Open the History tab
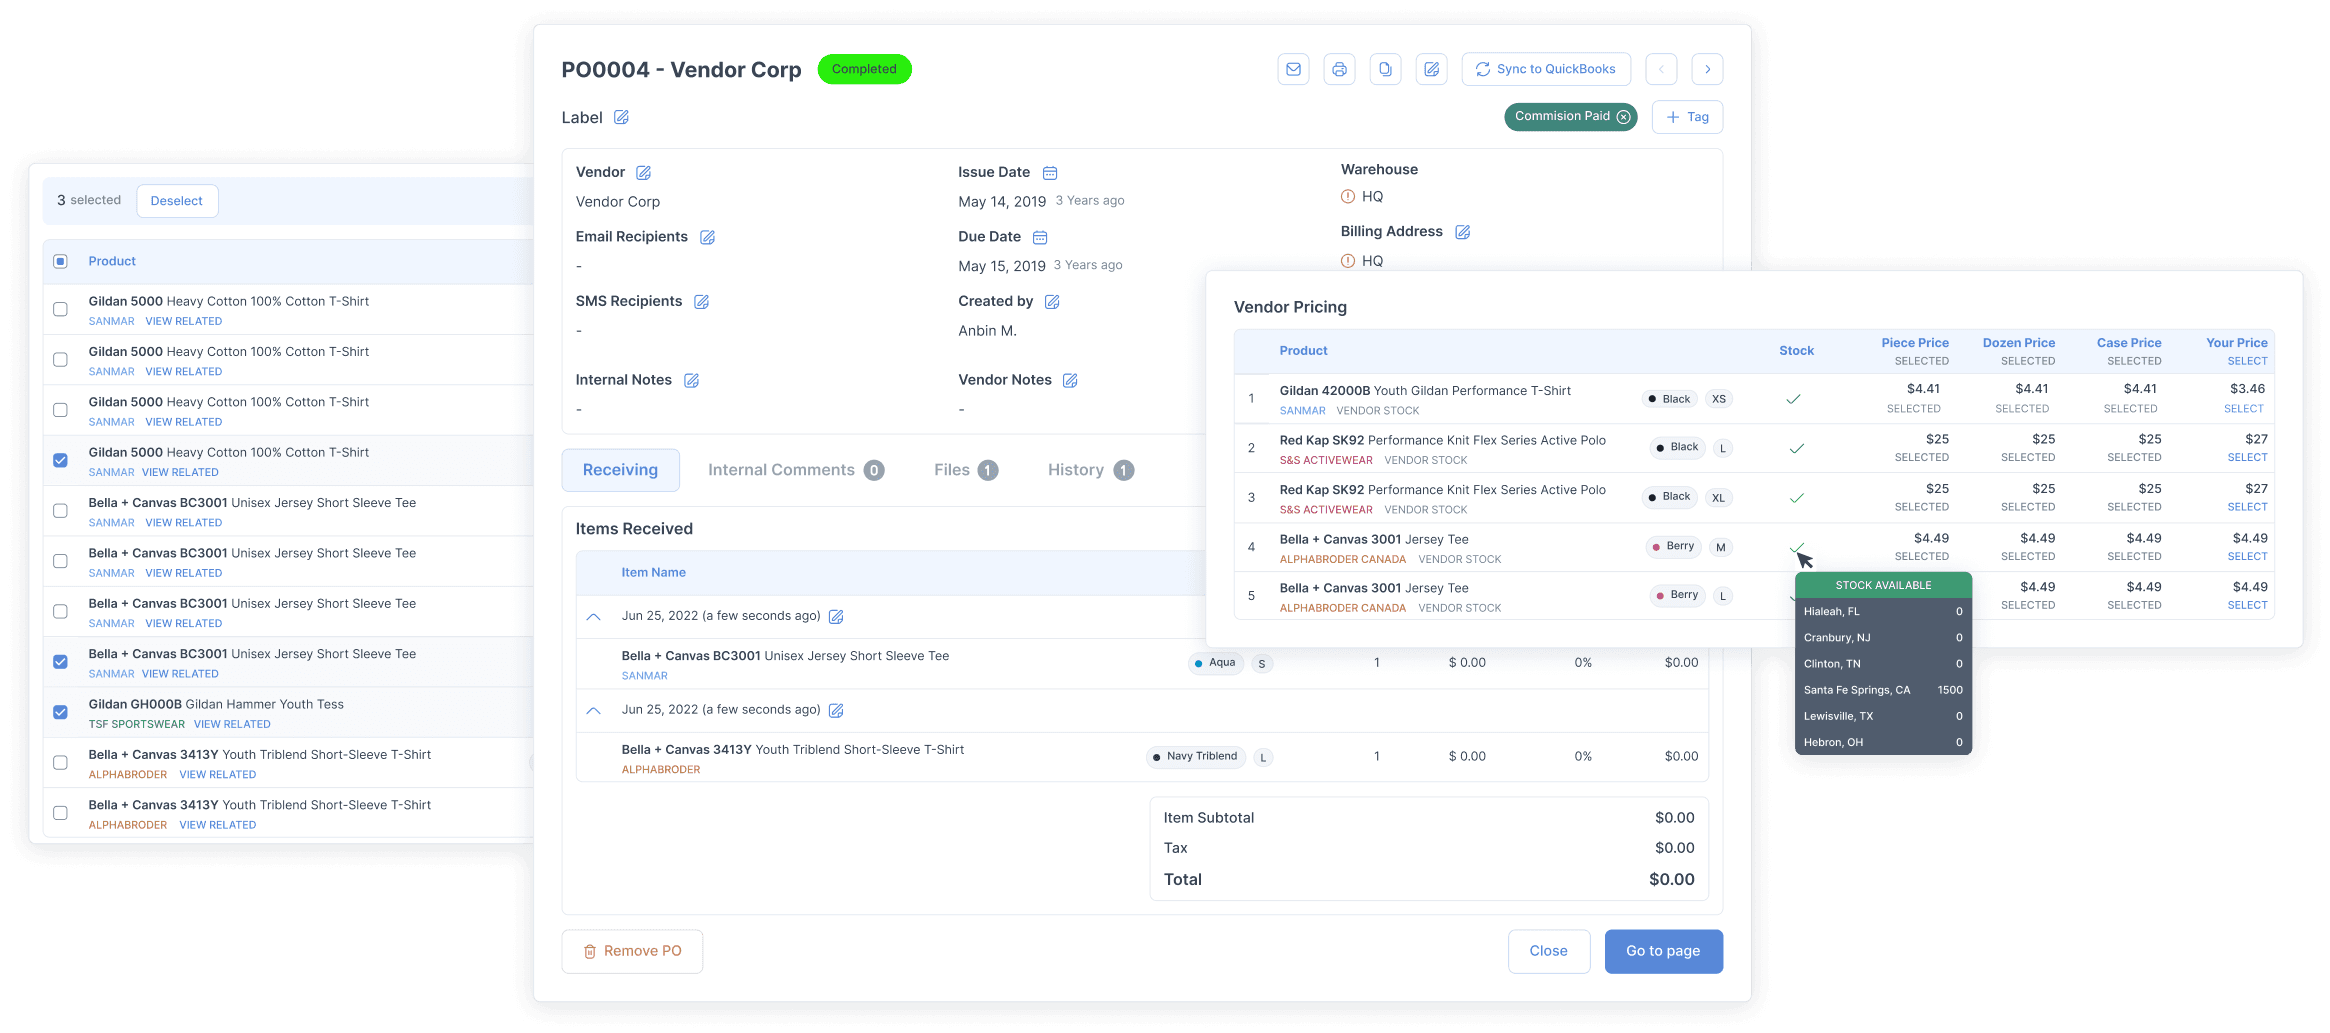This screenshot has width=2330, height=1033. click(1089, 470)
